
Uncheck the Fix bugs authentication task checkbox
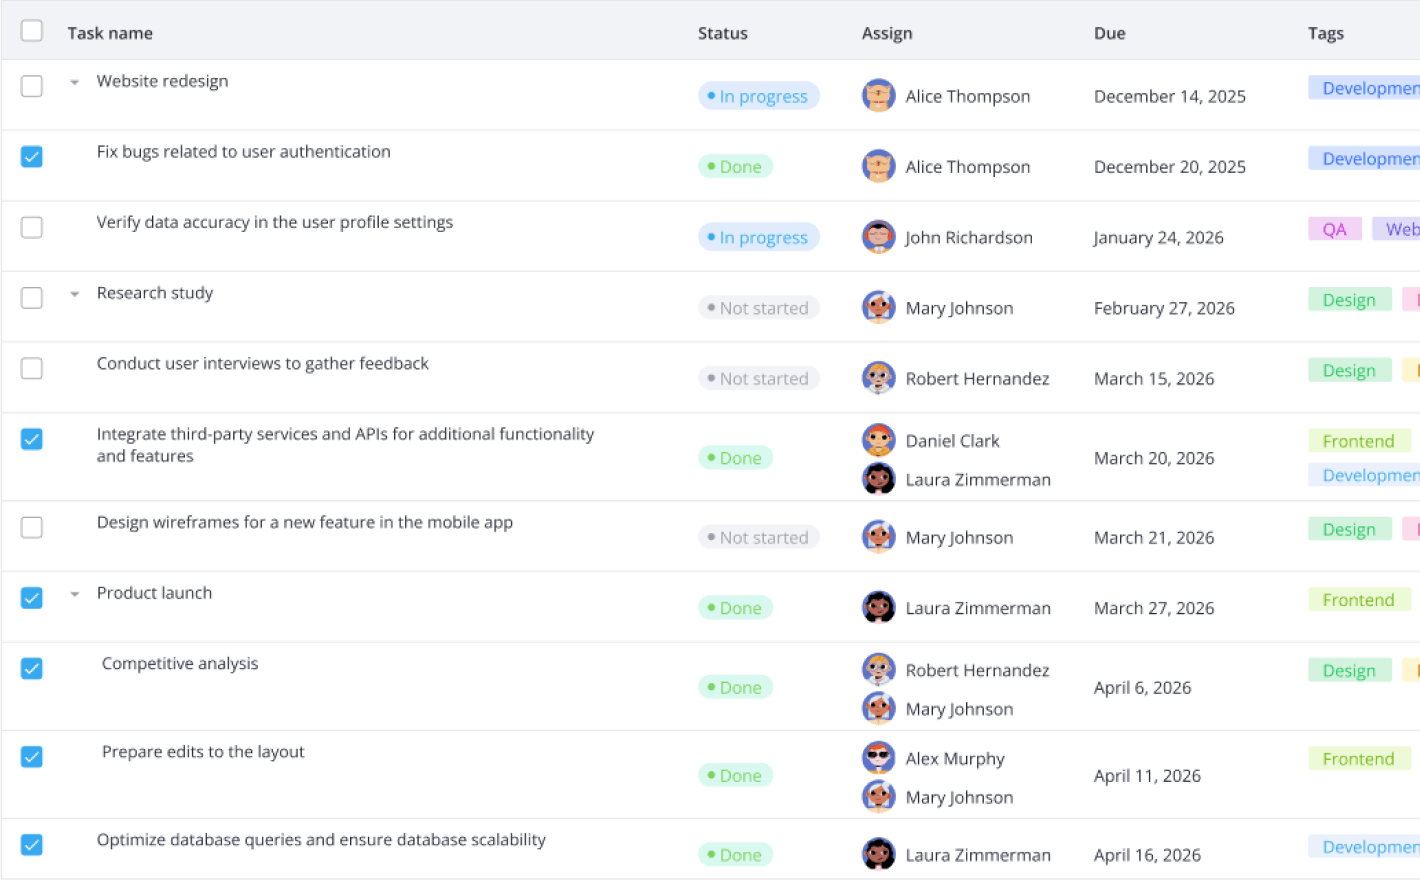pyautogui.click(x=32, y=157)
